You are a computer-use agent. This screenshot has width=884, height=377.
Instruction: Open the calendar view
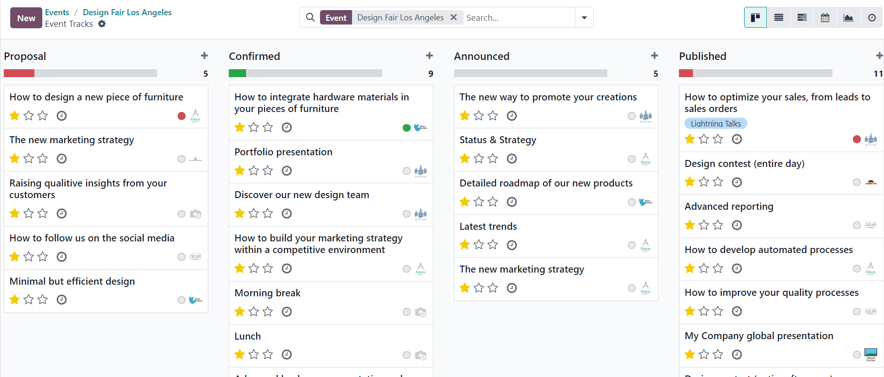[825, 17]
